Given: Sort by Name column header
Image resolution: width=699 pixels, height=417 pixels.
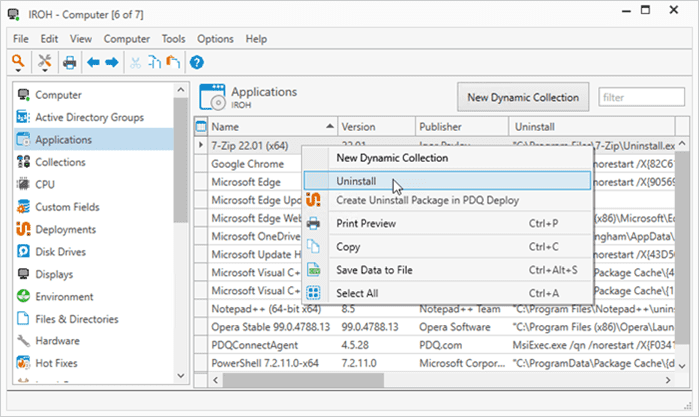Looking at the screenshot, I should coord(272,127).
